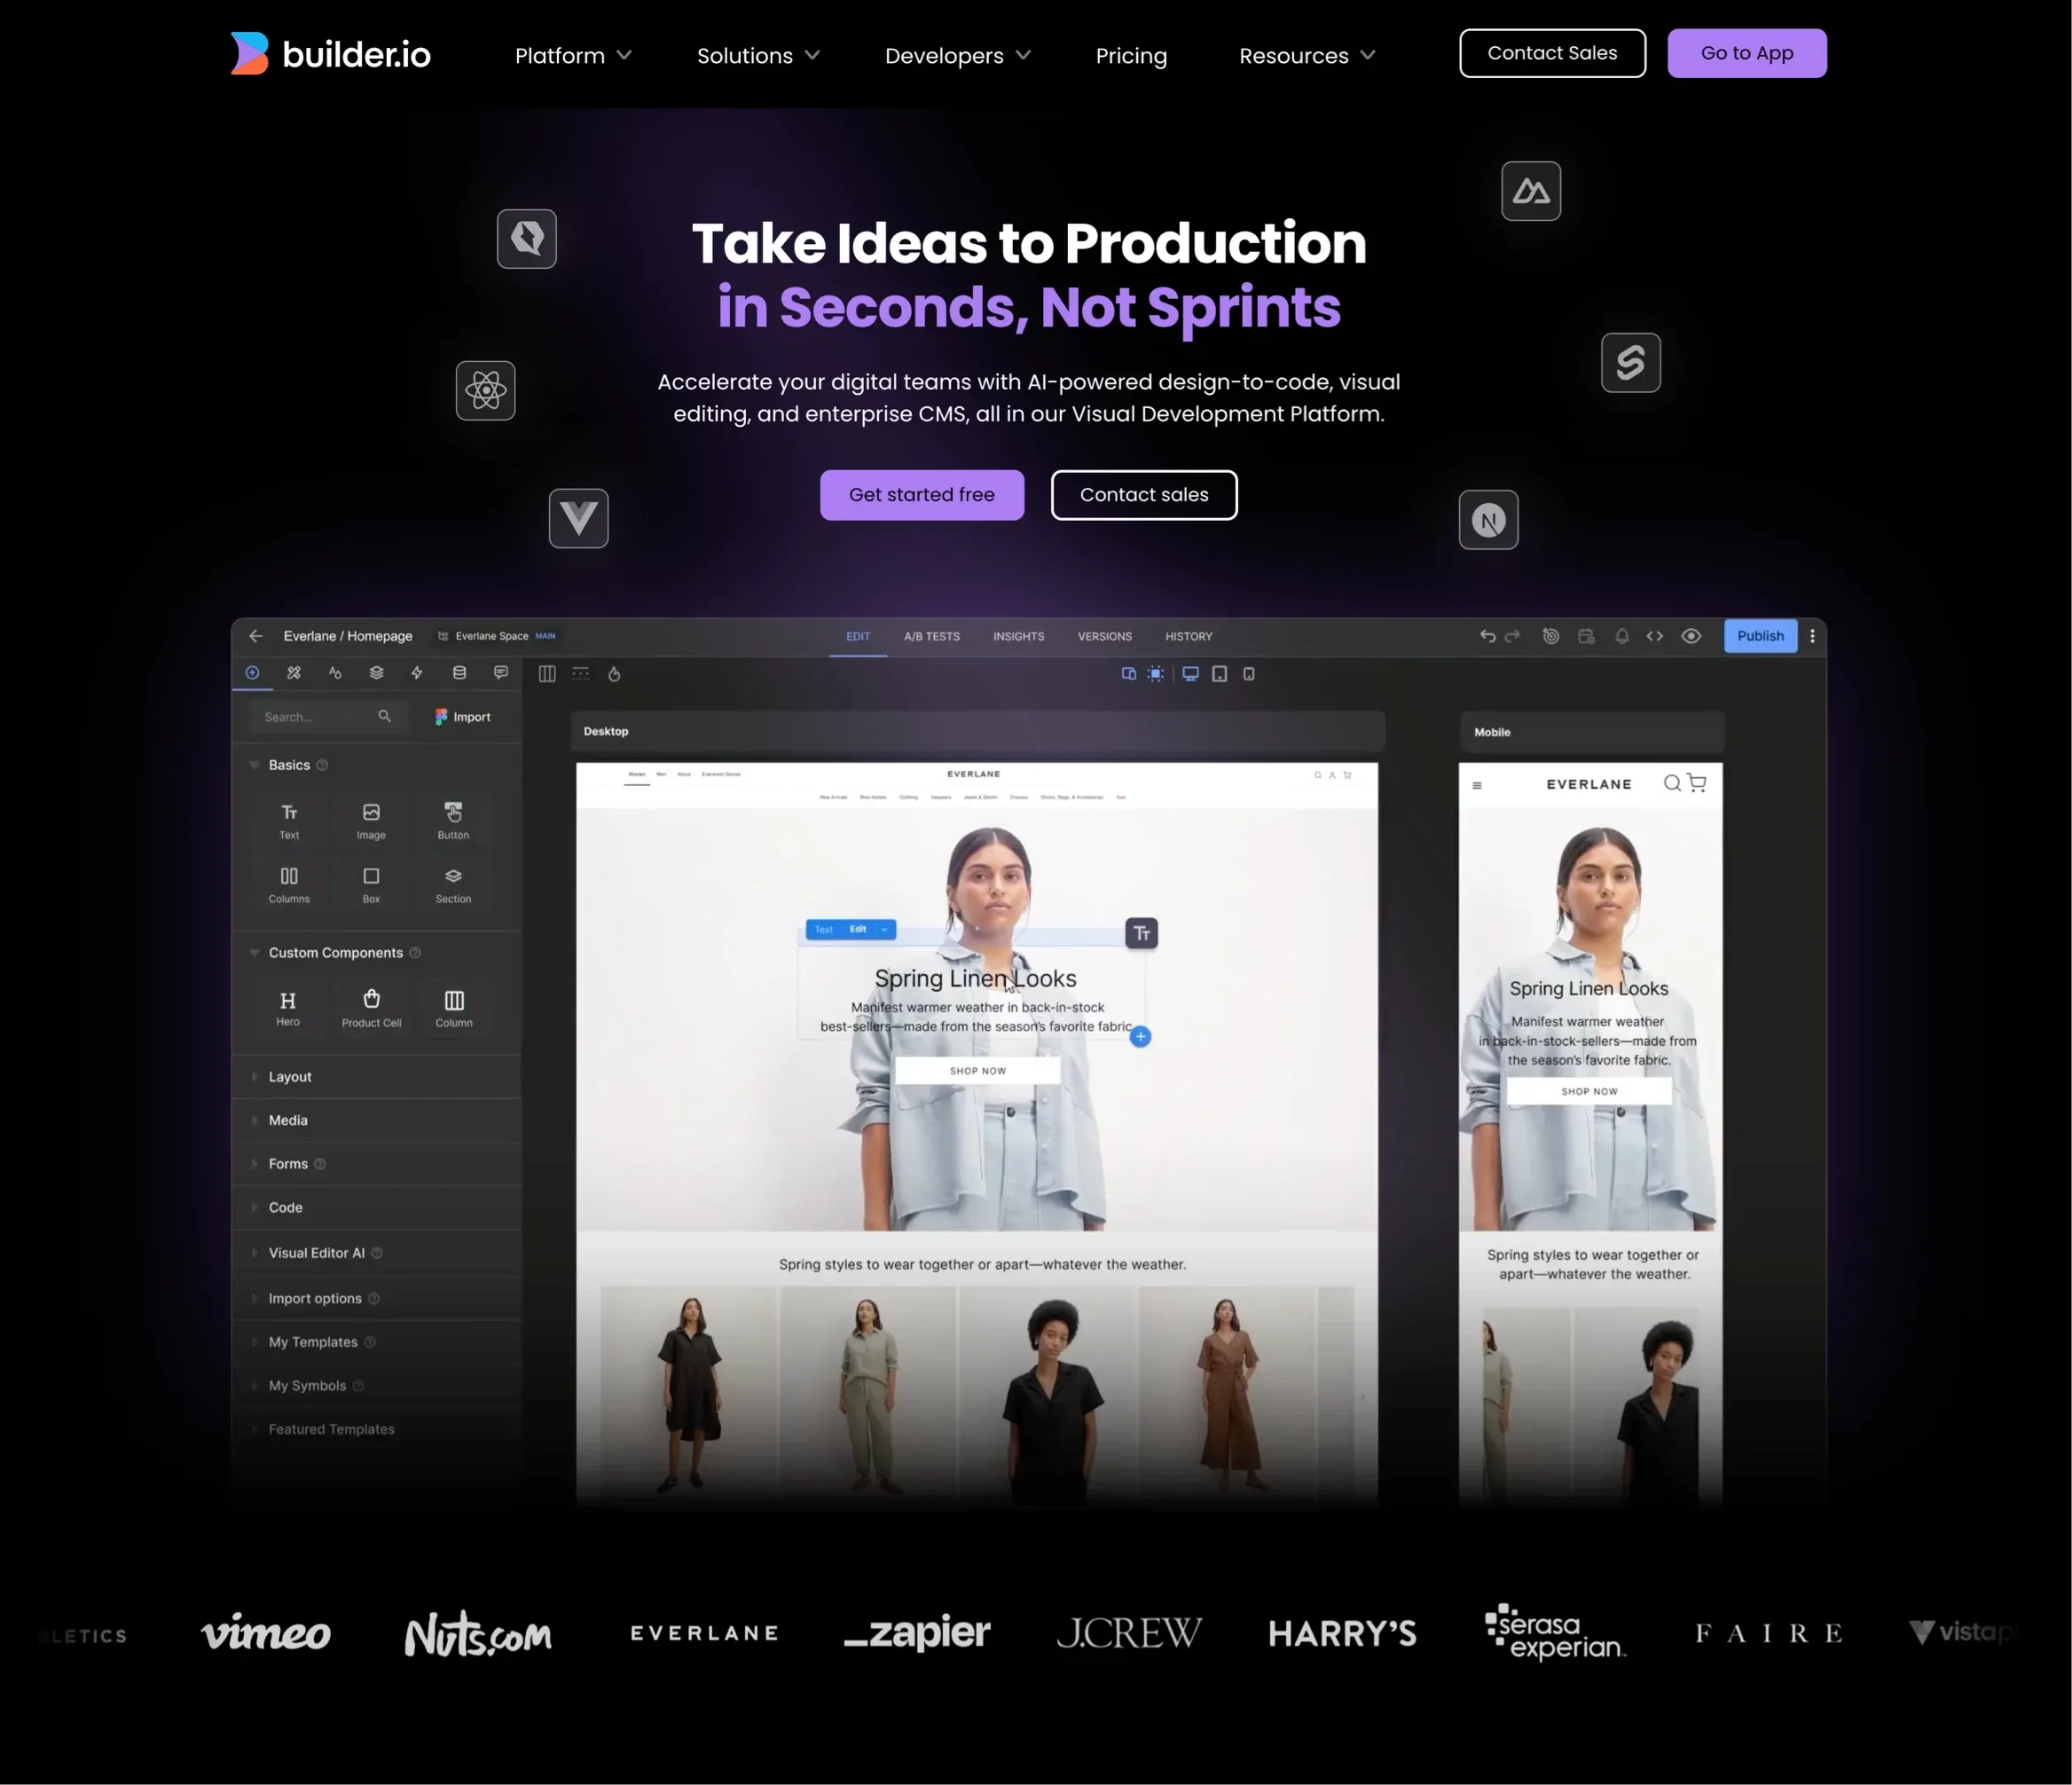Switch to mobile device view icon
This screenshot has height=1785, width=2072.
[x=1248, y=674]
